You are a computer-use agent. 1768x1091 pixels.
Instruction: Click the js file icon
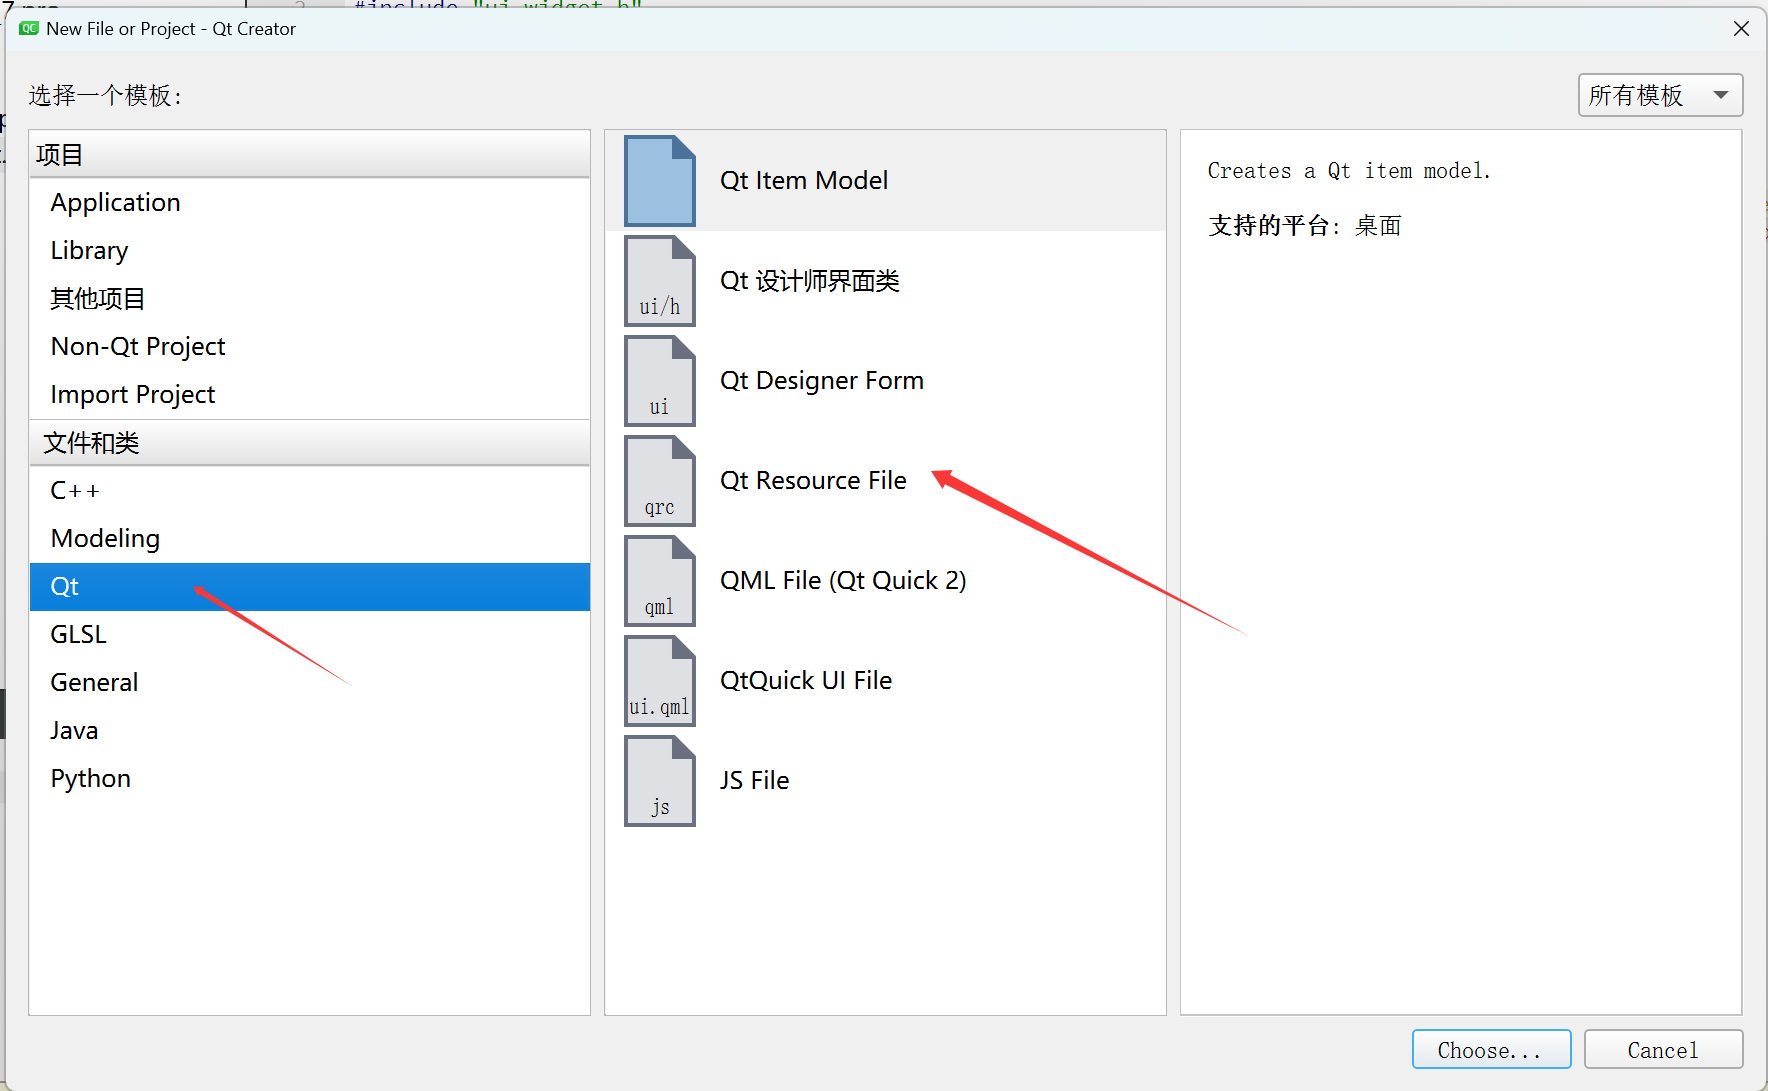coord(660,781)
